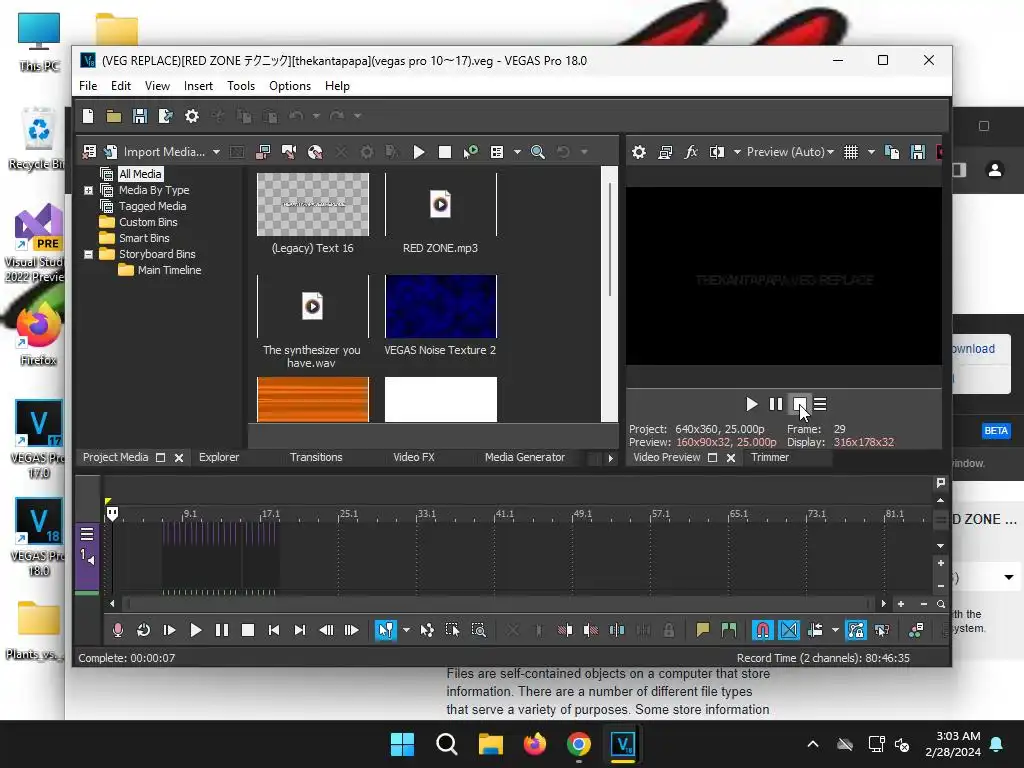Viewport: 1024px width, 768px height.
Task: Open the Views dropdown arrow in Project Media
Action: pyautogui.click(x=517, y=152)
